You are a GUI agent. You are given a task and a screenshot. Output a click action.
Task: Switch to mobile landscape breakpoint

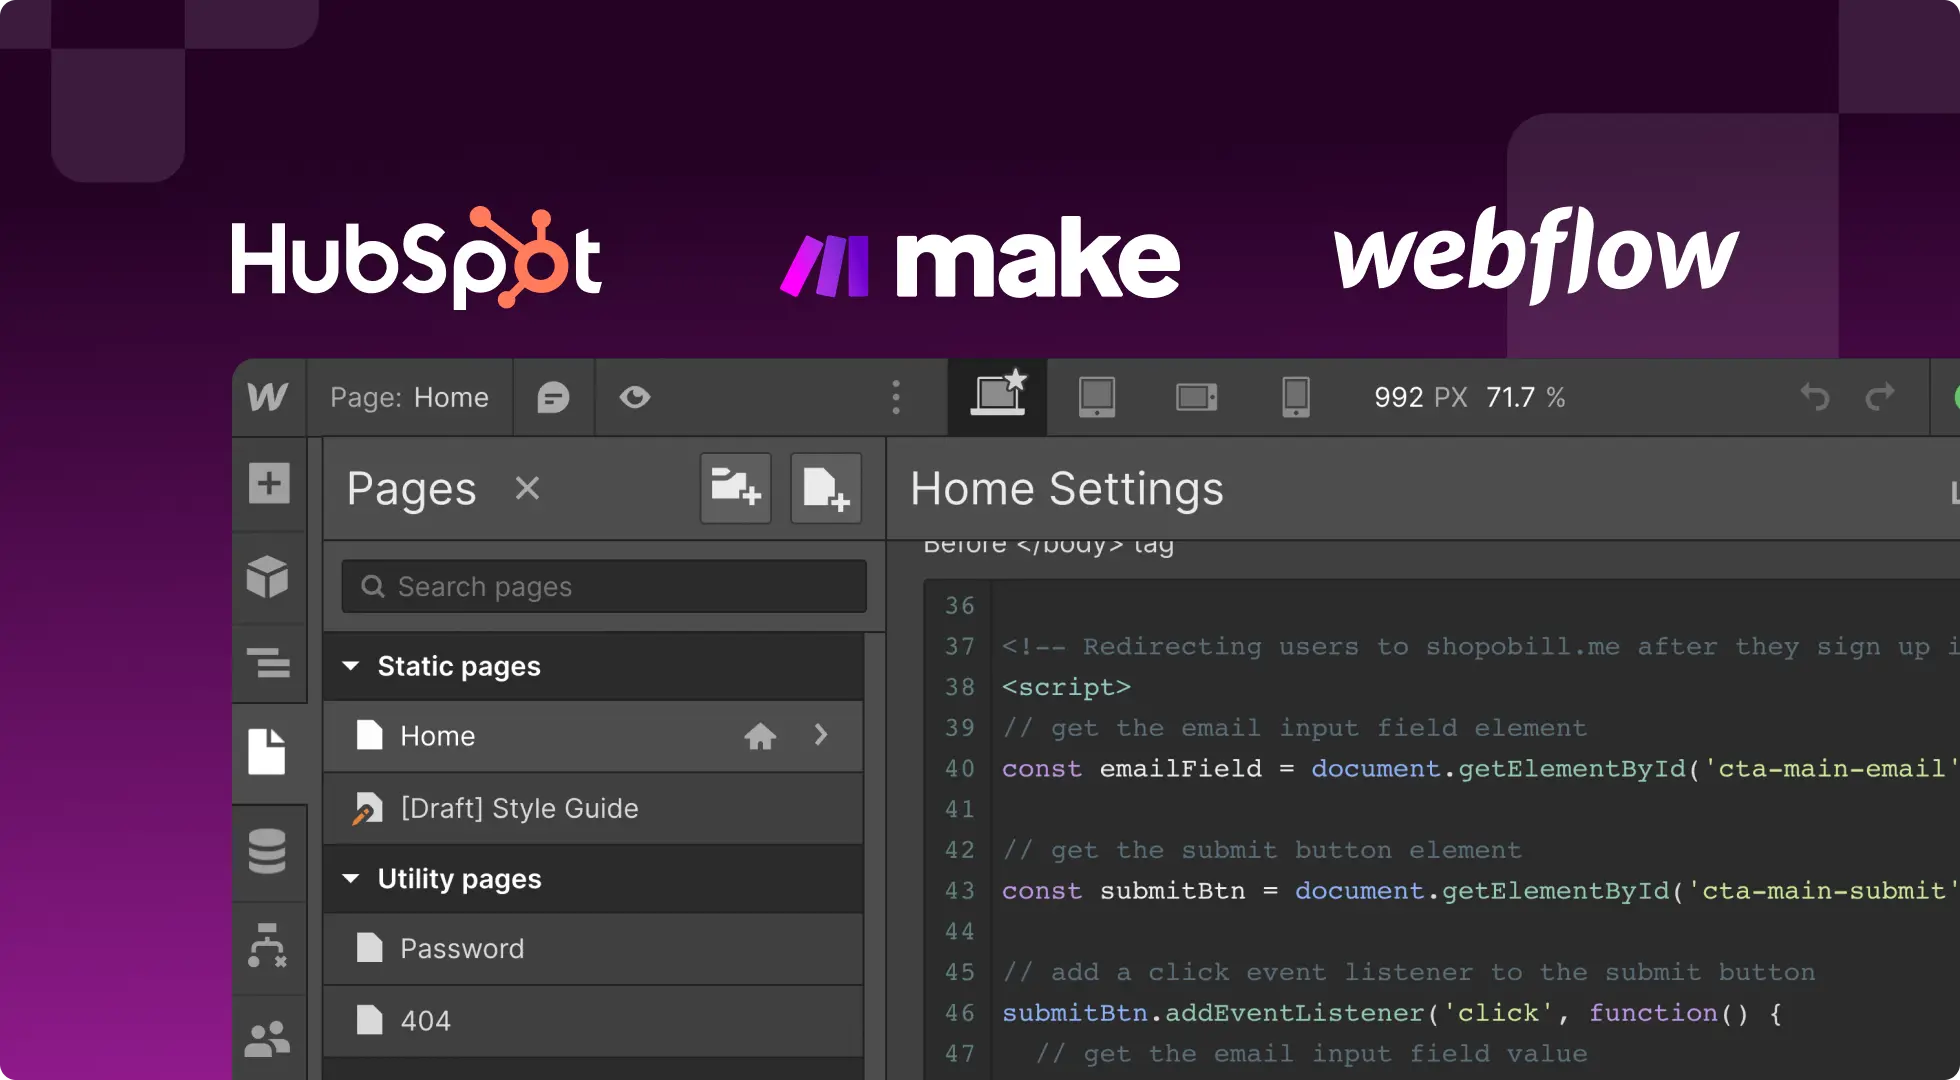coord(1196,397)
